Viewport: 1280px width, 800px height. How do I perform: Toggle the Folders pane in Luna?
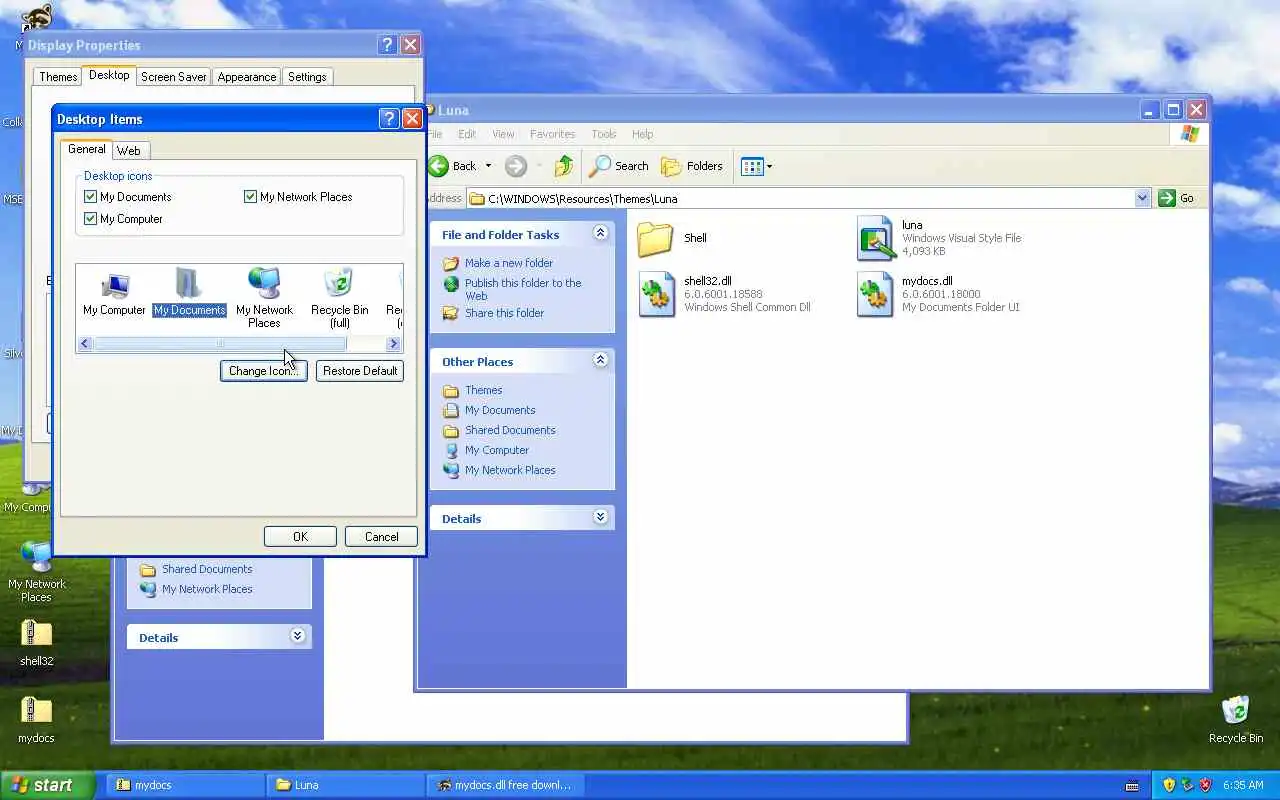692,166
